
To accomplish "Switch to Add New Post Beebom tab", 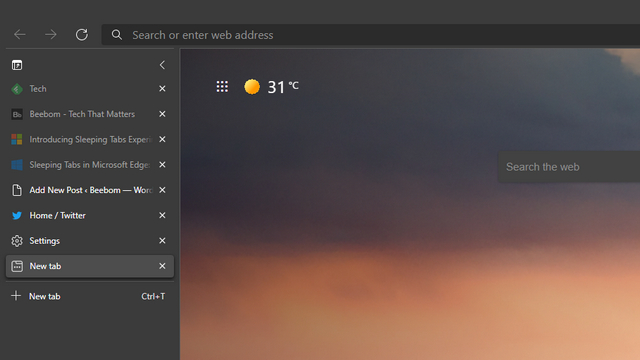I will coord(90,190).
